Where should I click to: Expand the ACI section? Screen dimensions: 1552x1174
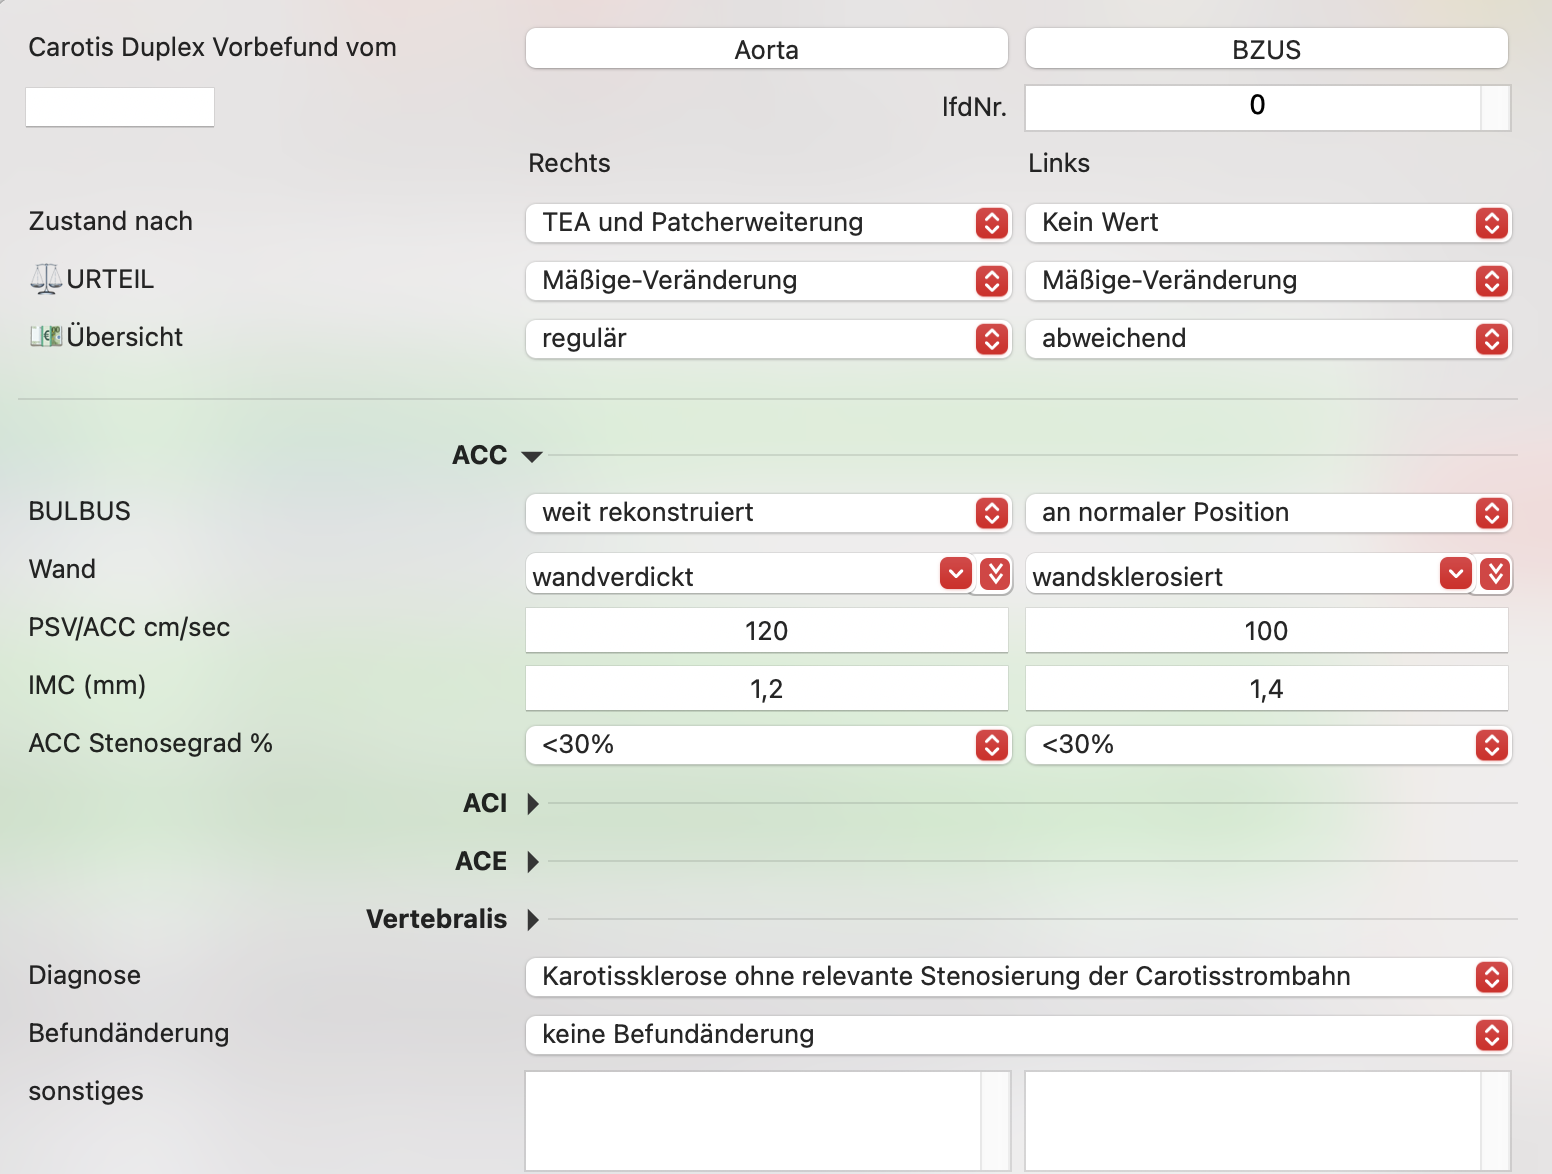coord(533,804)
